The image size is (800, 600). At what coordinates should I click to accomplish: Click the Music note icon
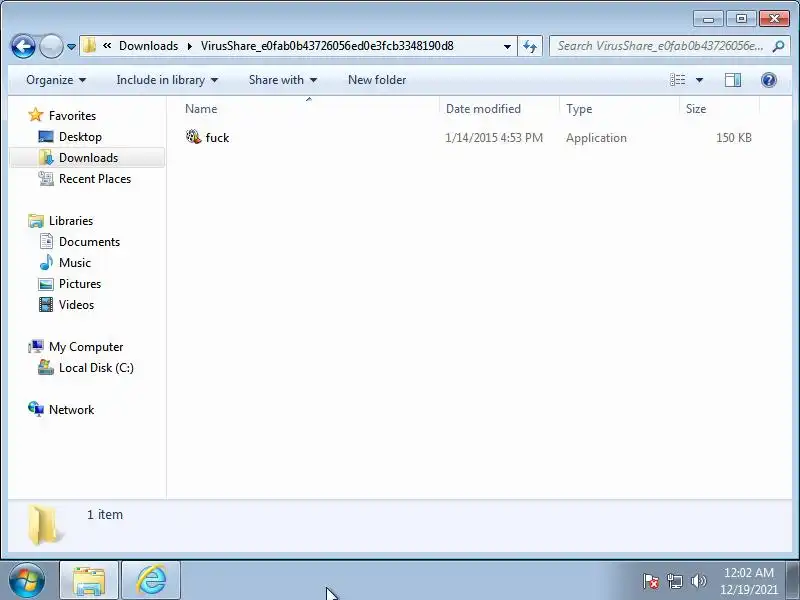(46, 262)
